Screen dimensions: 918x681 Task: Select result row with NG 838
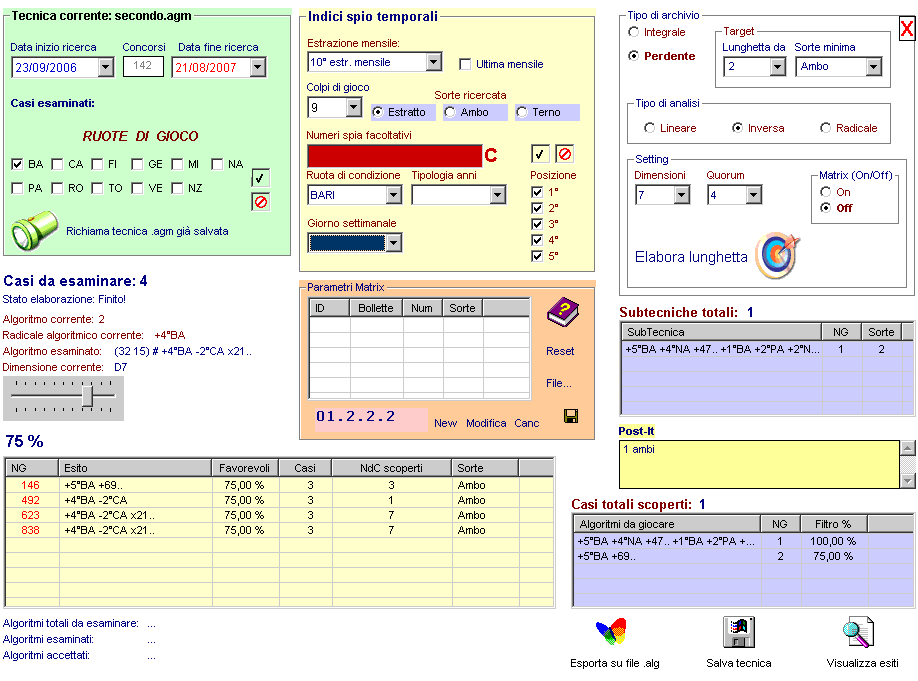tap(279, 530)
